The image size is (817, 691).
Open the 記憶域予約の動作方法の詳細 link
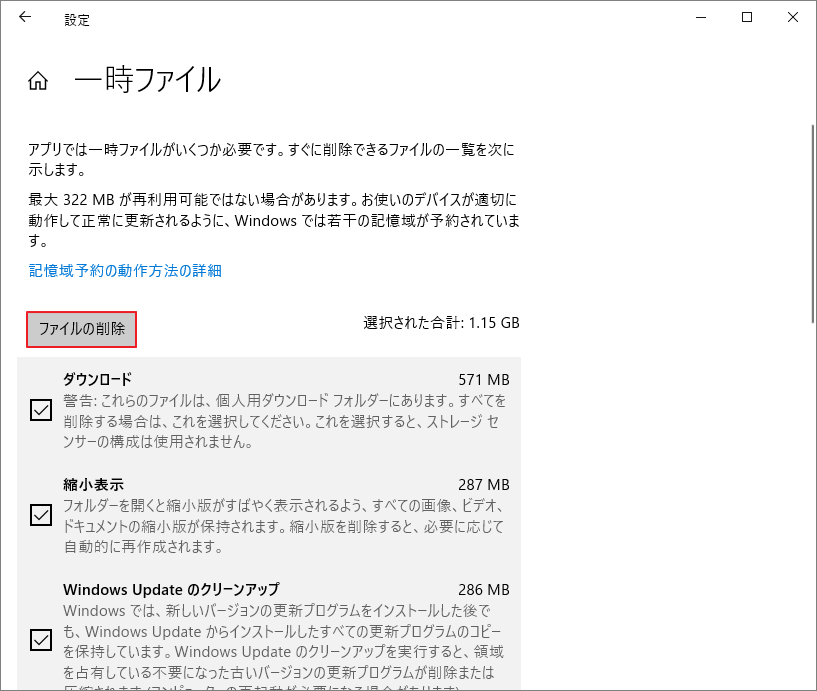pos(124,270)
